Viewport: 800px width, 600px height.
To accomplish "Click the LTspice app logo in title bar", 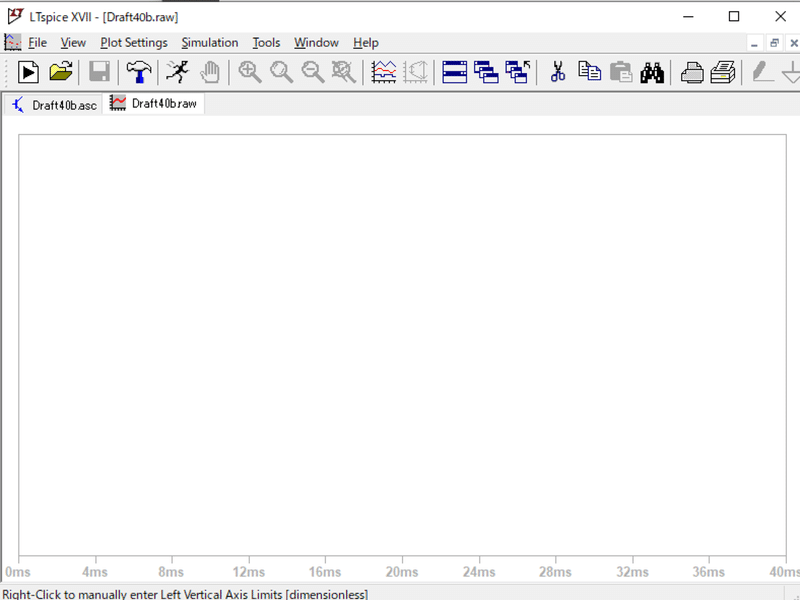I will [x=15, y=16].
